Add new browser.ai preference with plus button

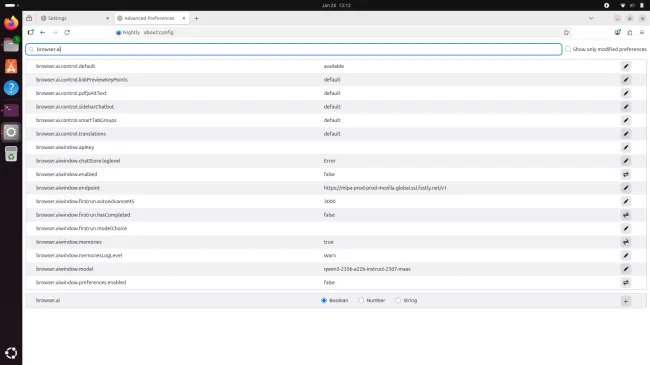pos(626,301)
